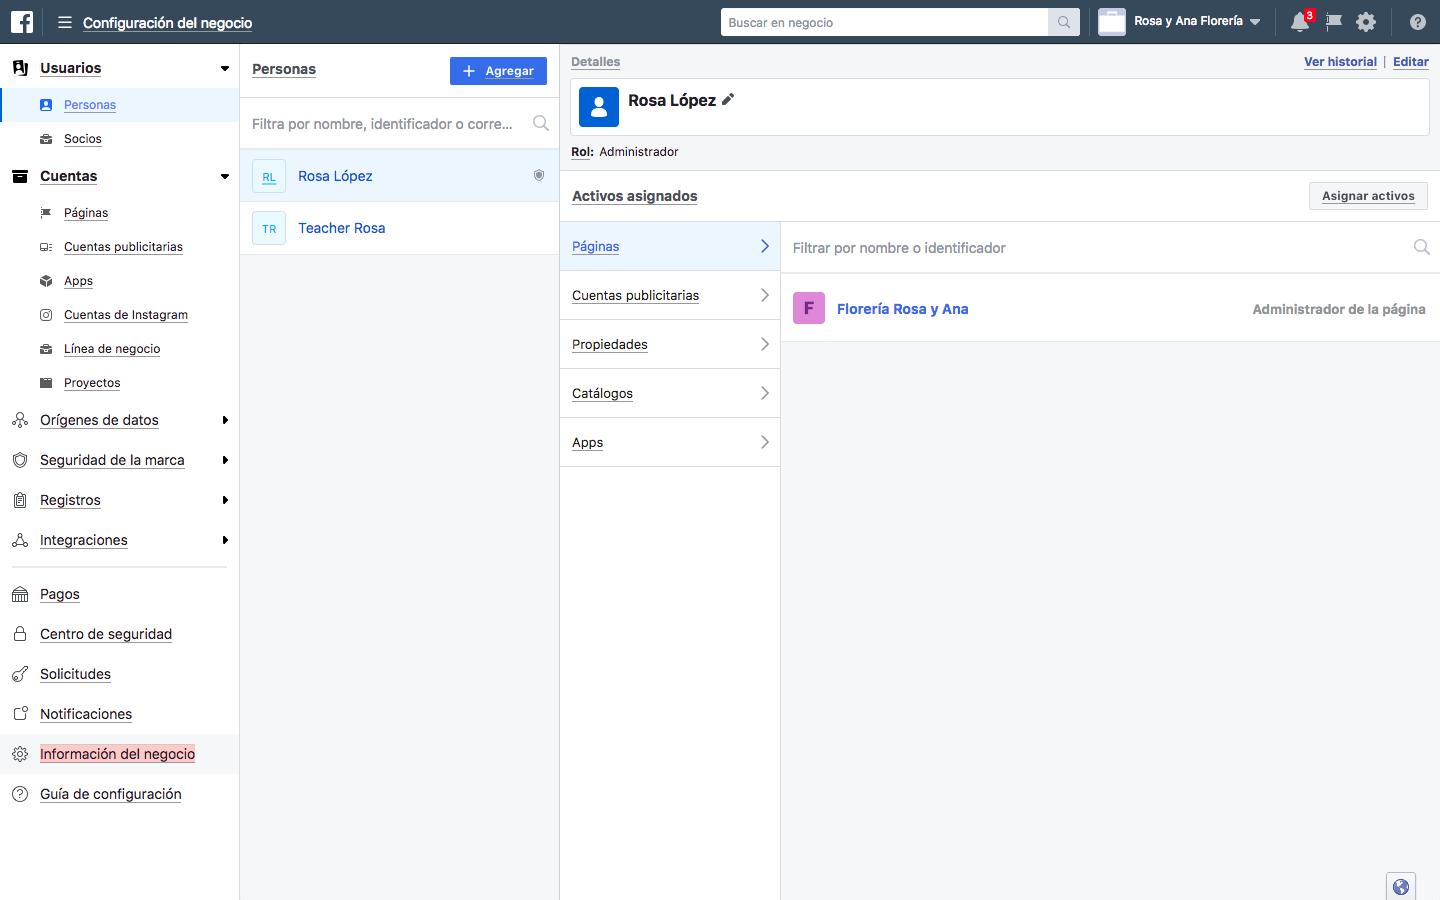Click the search magnifier button in top bar

click(x=1064, y=22)
